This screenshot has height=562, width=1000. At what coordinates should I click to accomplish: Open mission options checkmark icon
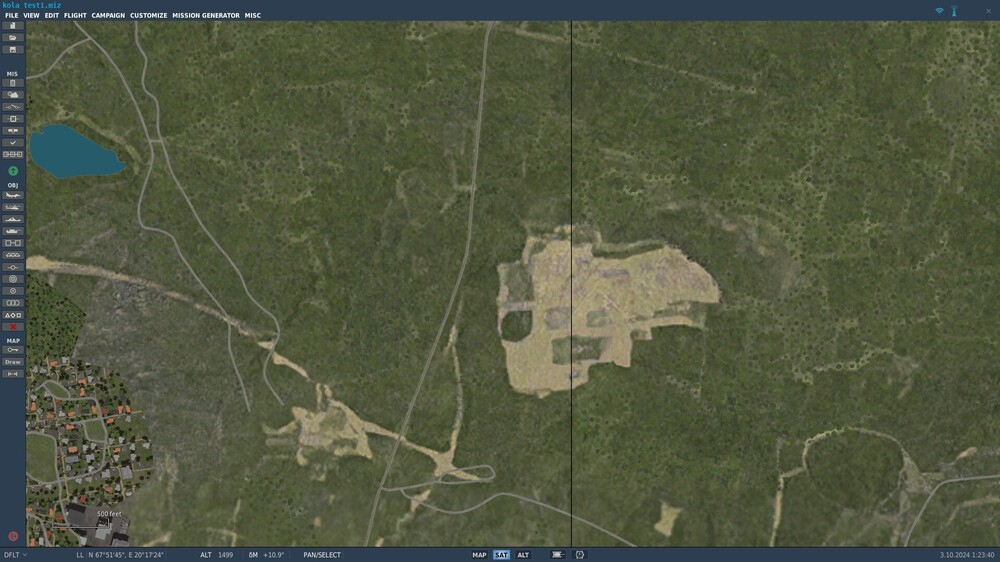[13, 143]
